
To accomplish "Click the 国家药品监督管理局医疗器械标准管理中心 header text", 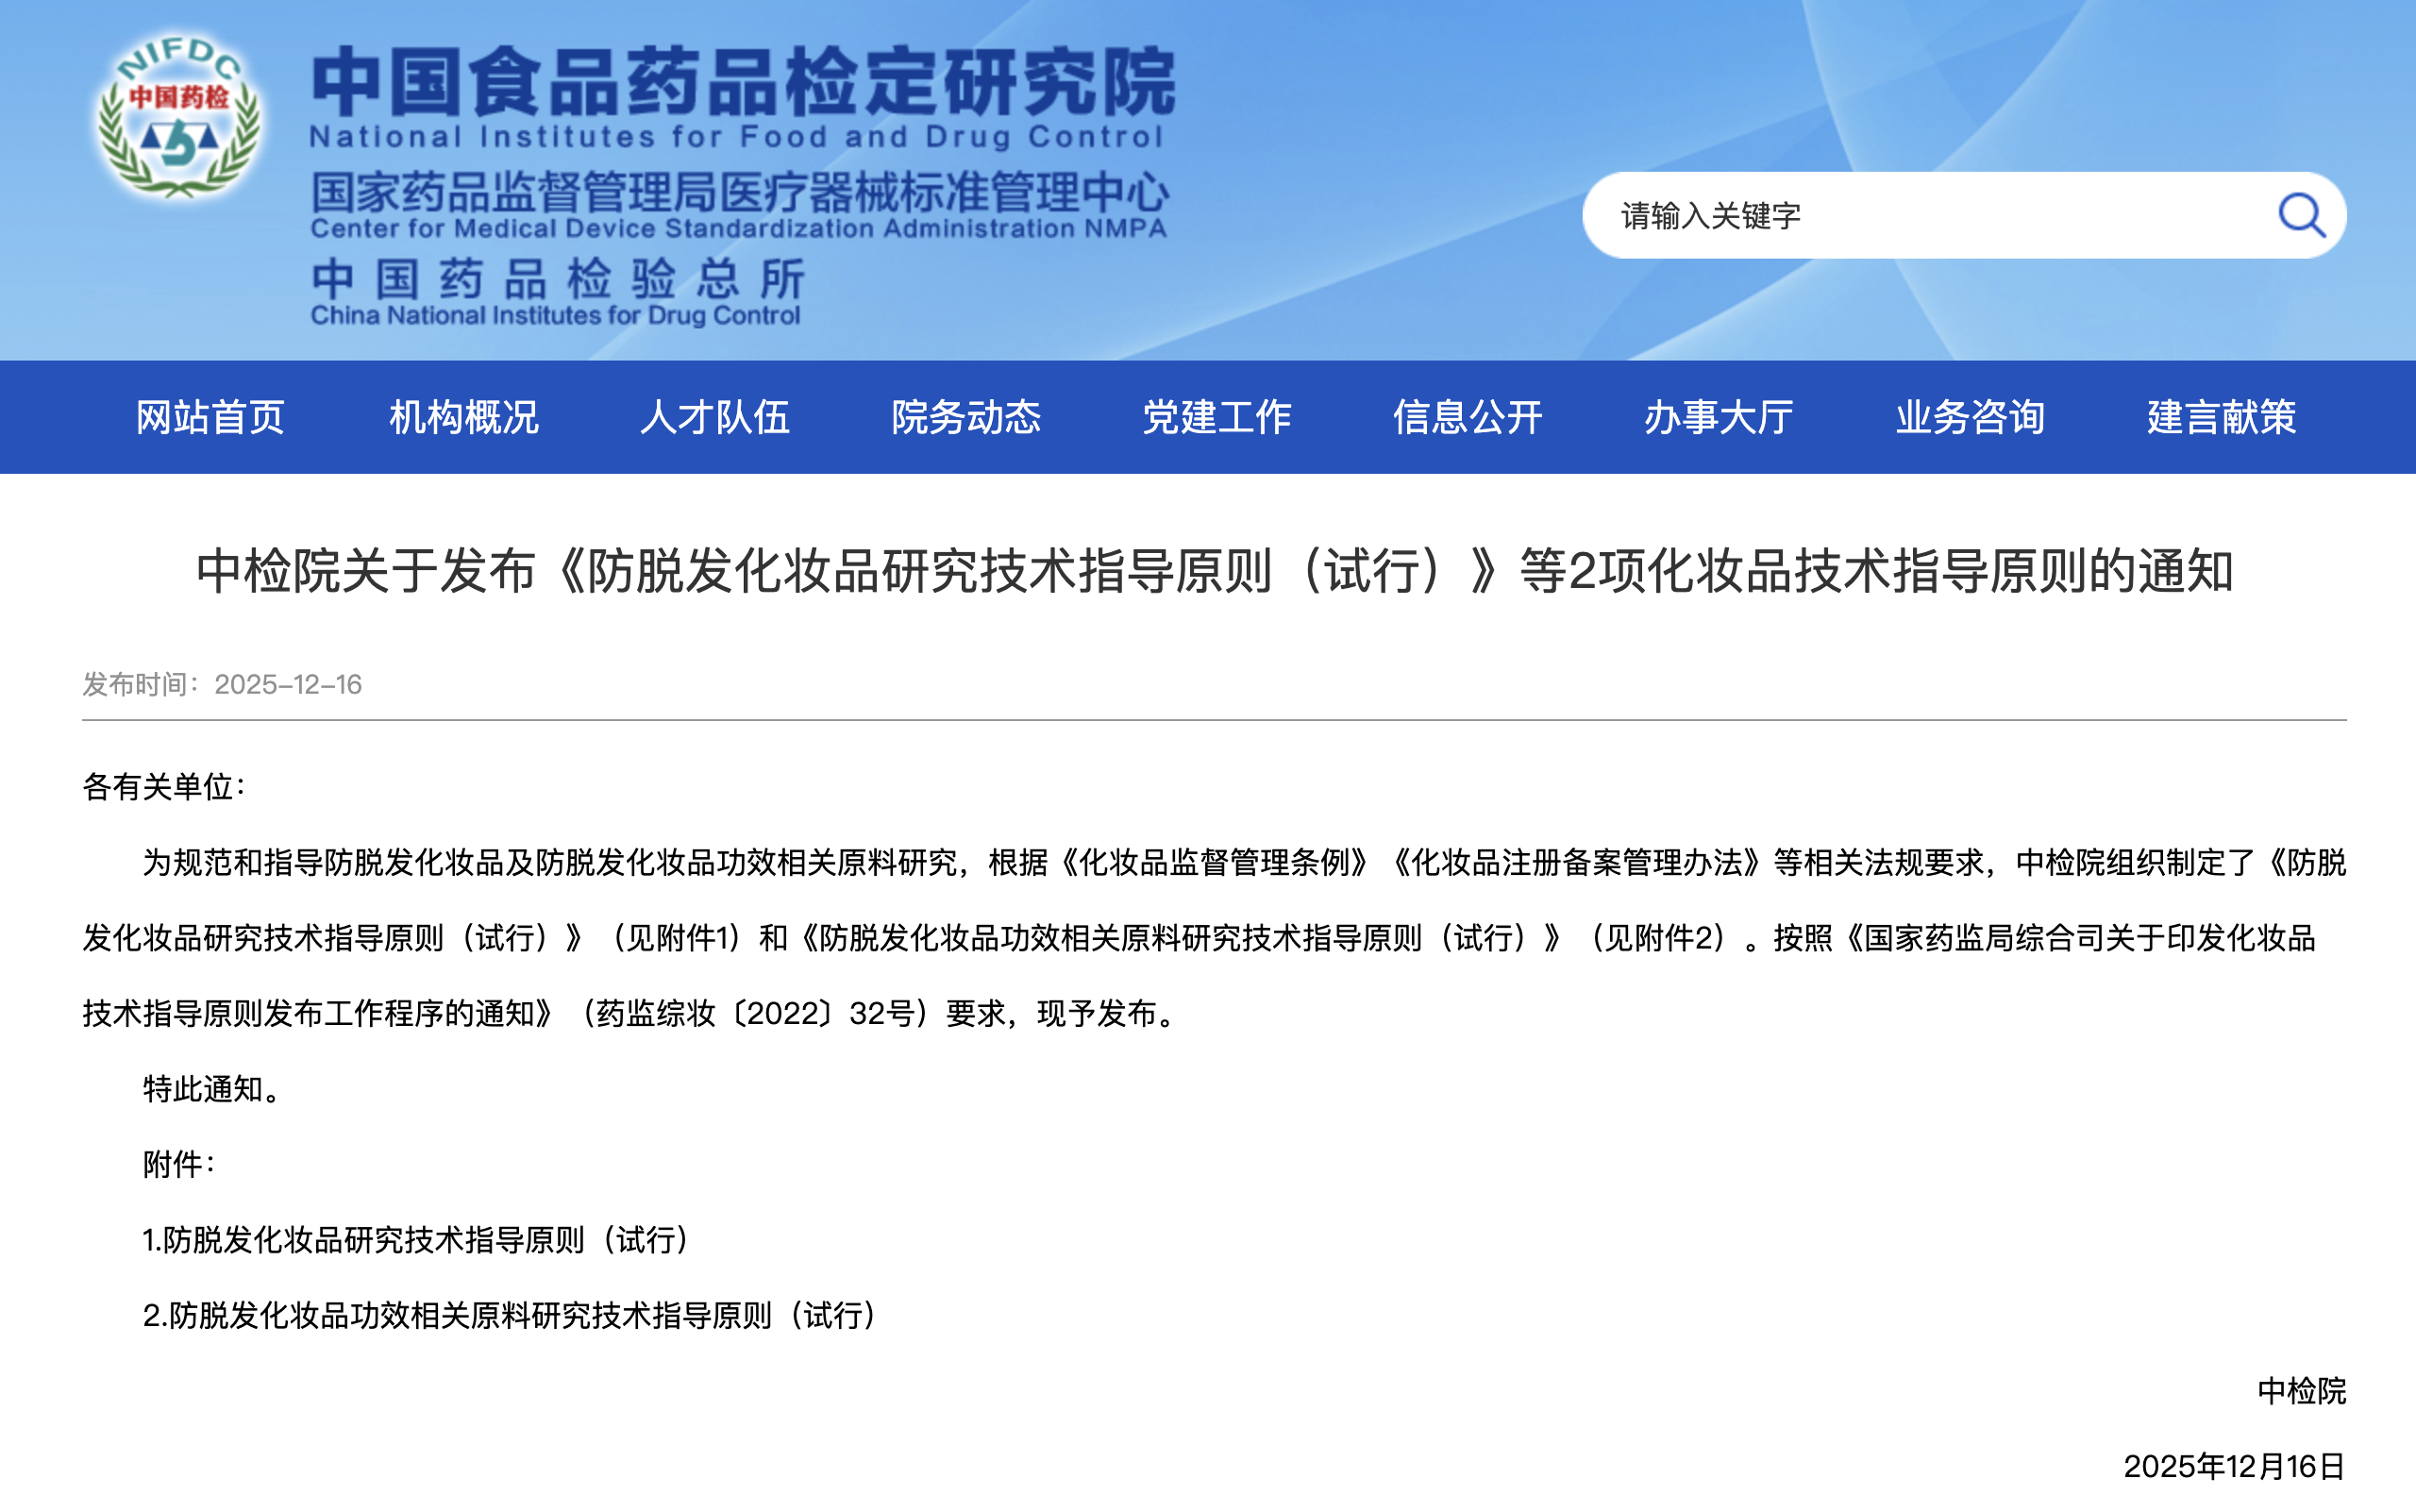I will pyautogui.click(x=739, y=193).
